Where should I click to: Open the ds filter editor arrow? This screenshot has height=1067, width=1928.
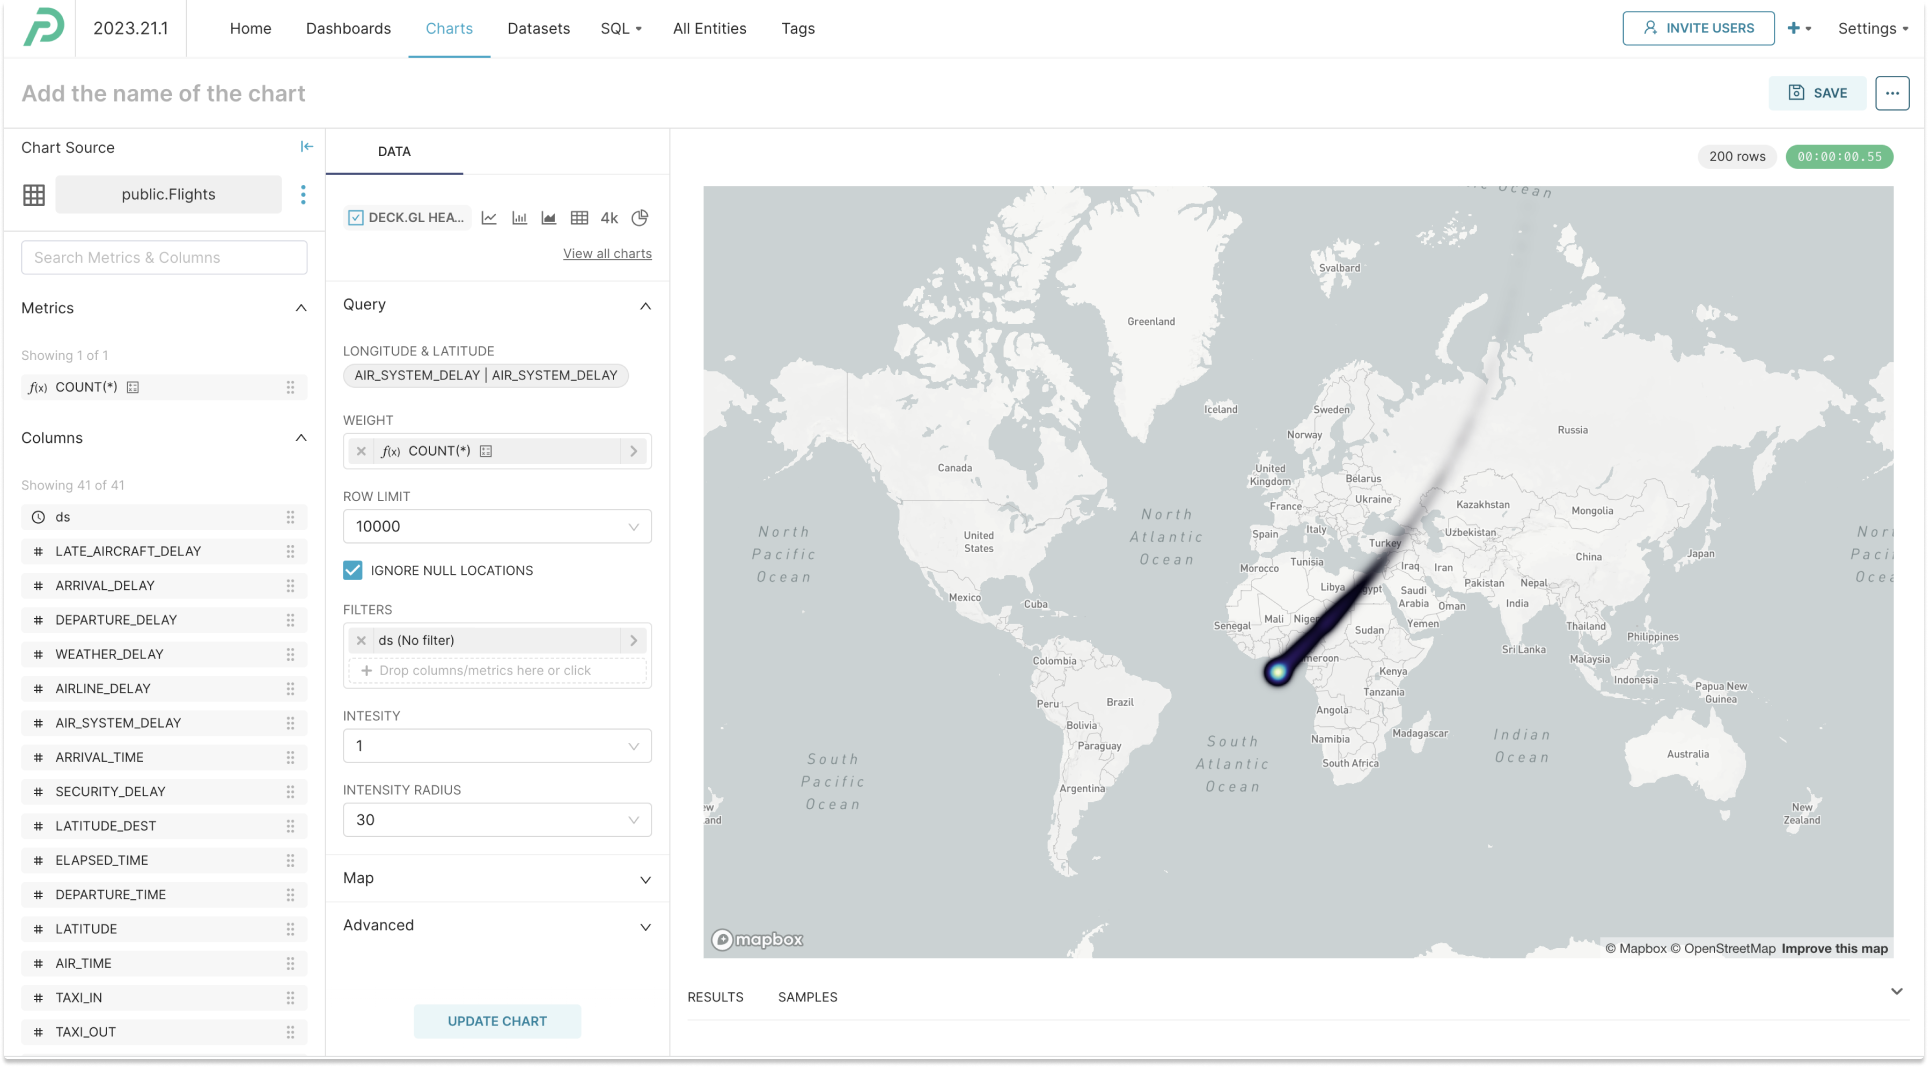click(634, 641)
